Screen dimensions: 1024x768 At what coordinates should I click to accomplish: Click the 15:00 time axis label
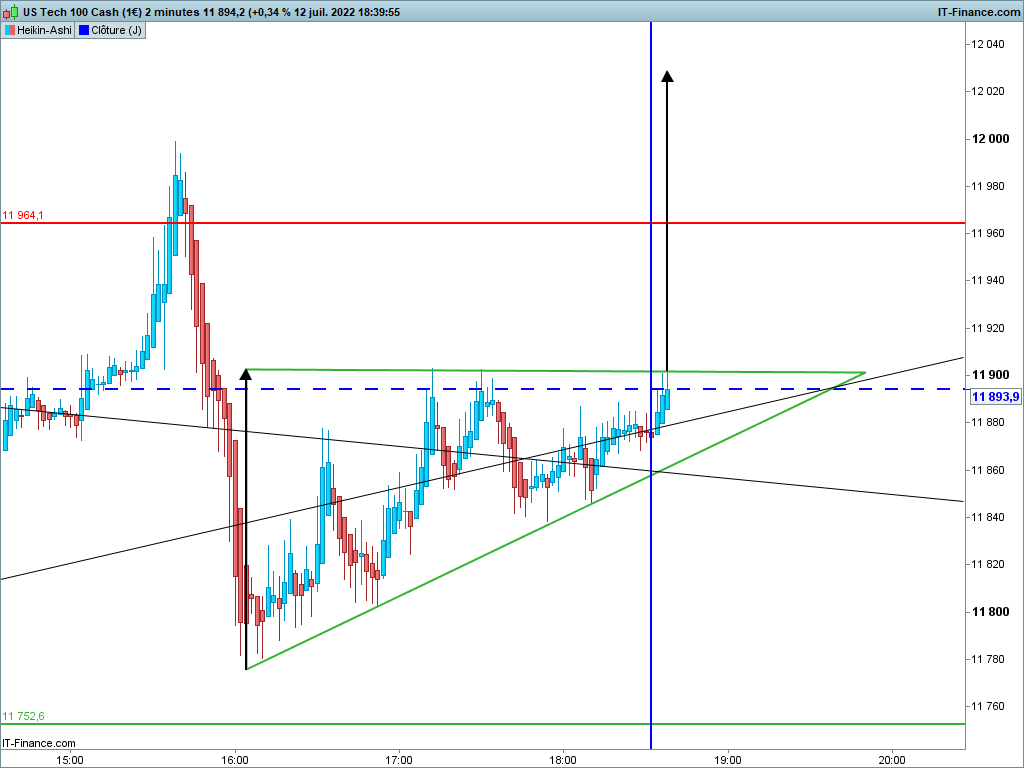69,760
